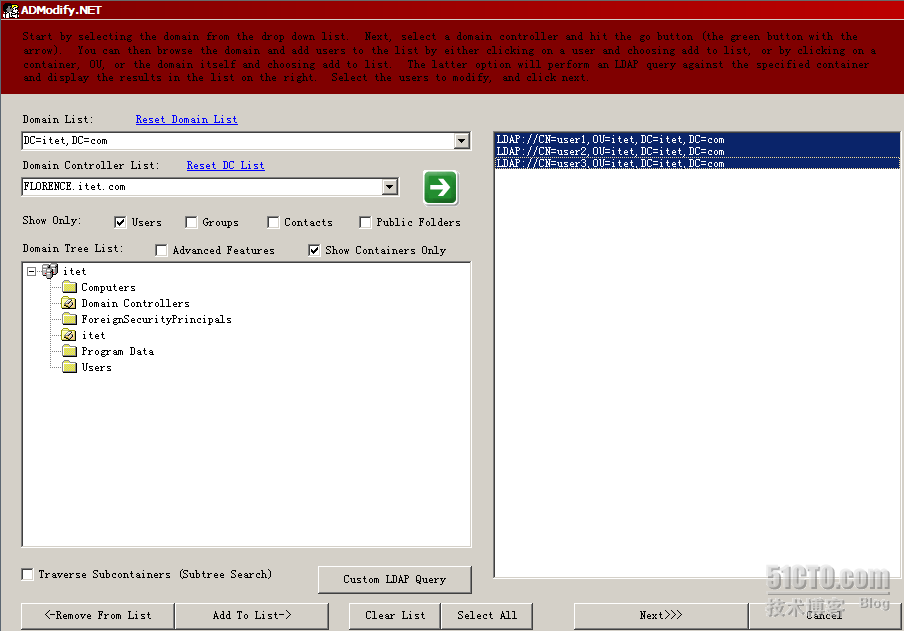Uncheck Show Containers Only

314,250
